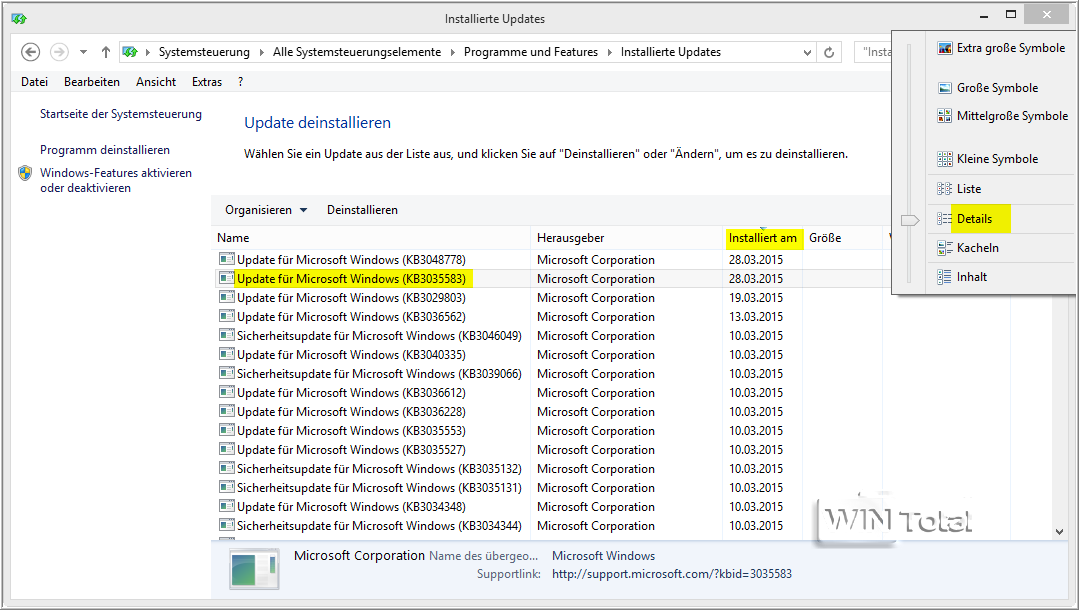Click the search input field
This screenshot has width=1079, height=610.
[873, 52]
